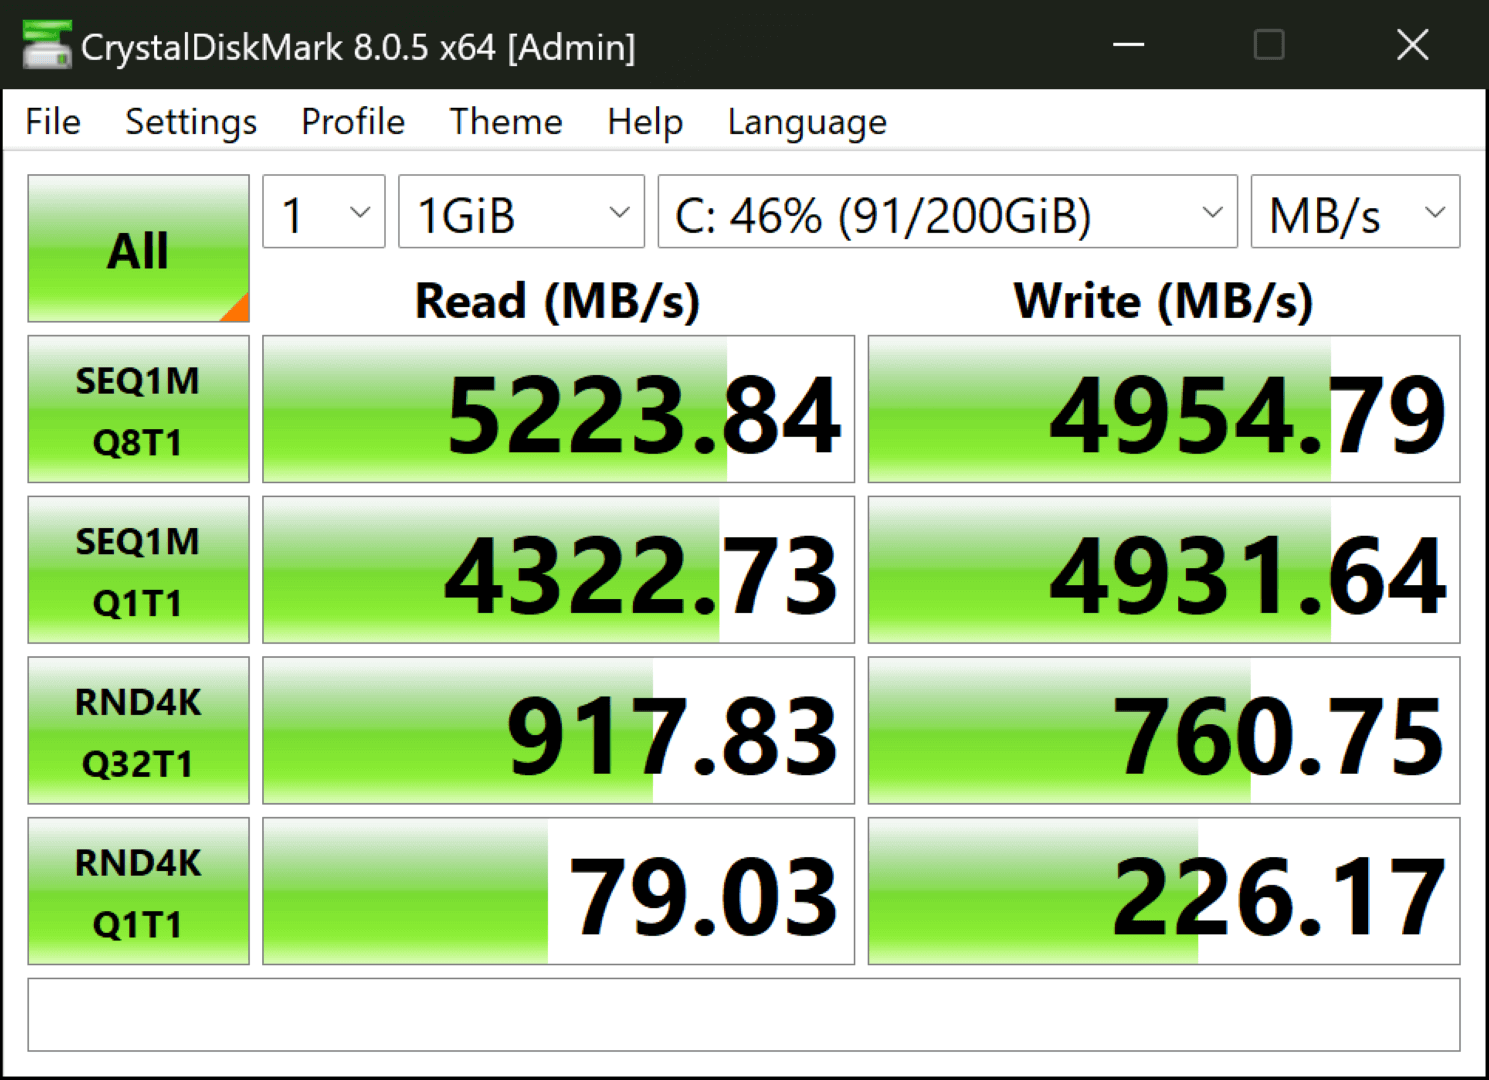Open the Settings menu
This screenshot has height=1080, width=1489.
coord(190,122)
